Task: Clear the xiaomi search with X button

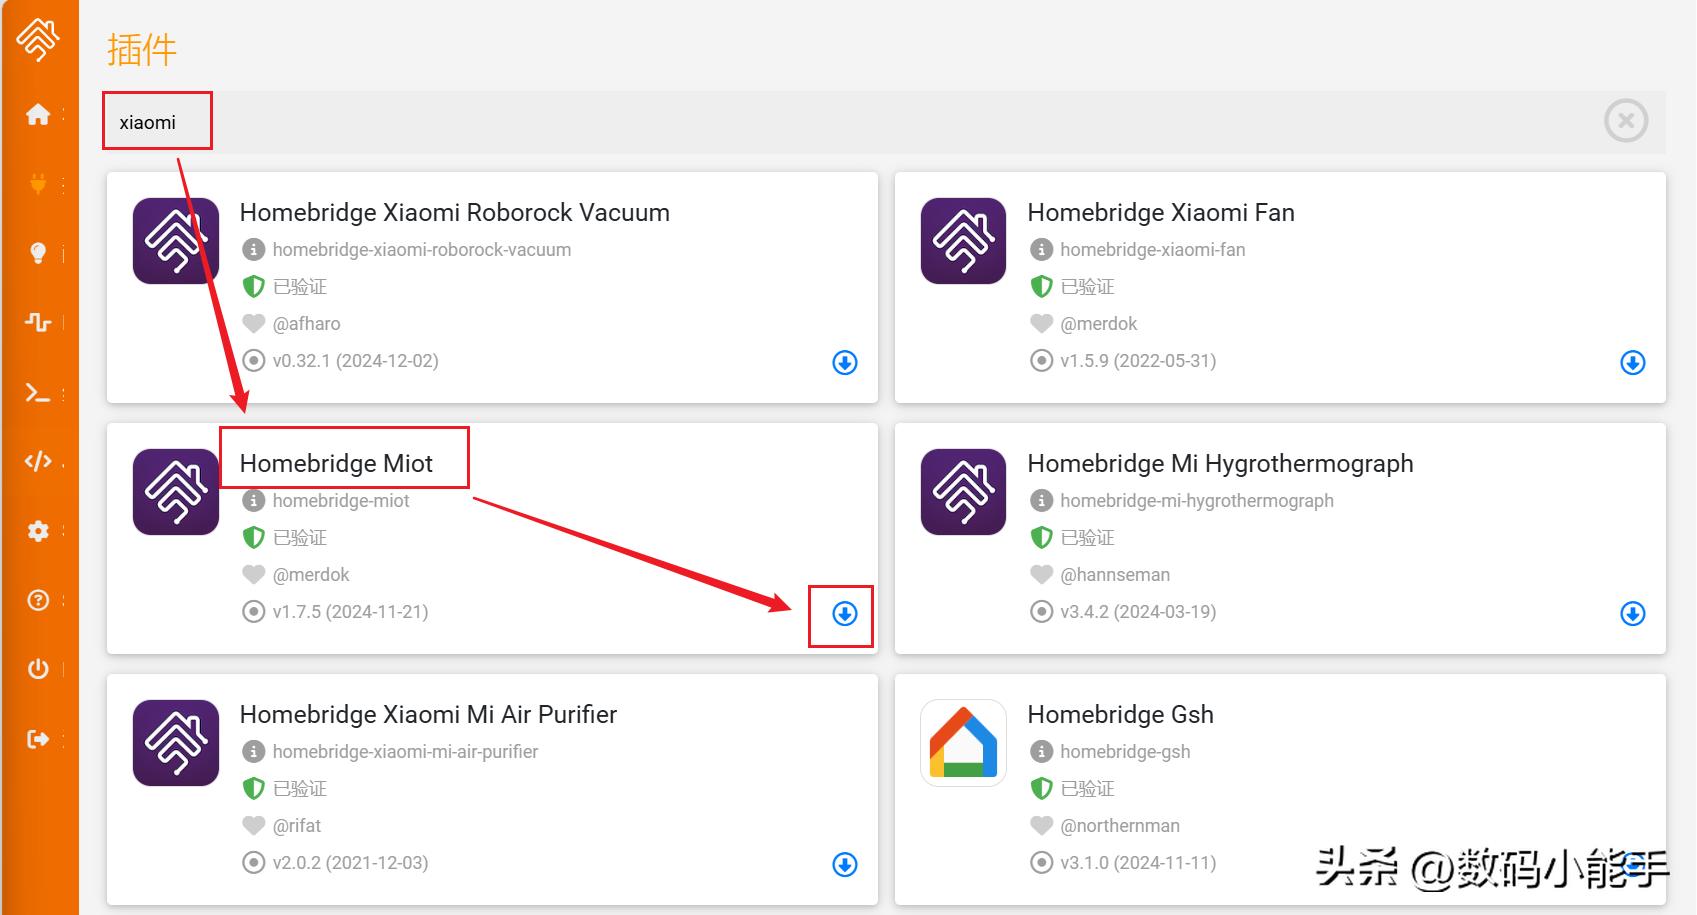Action: point(1626,121)
